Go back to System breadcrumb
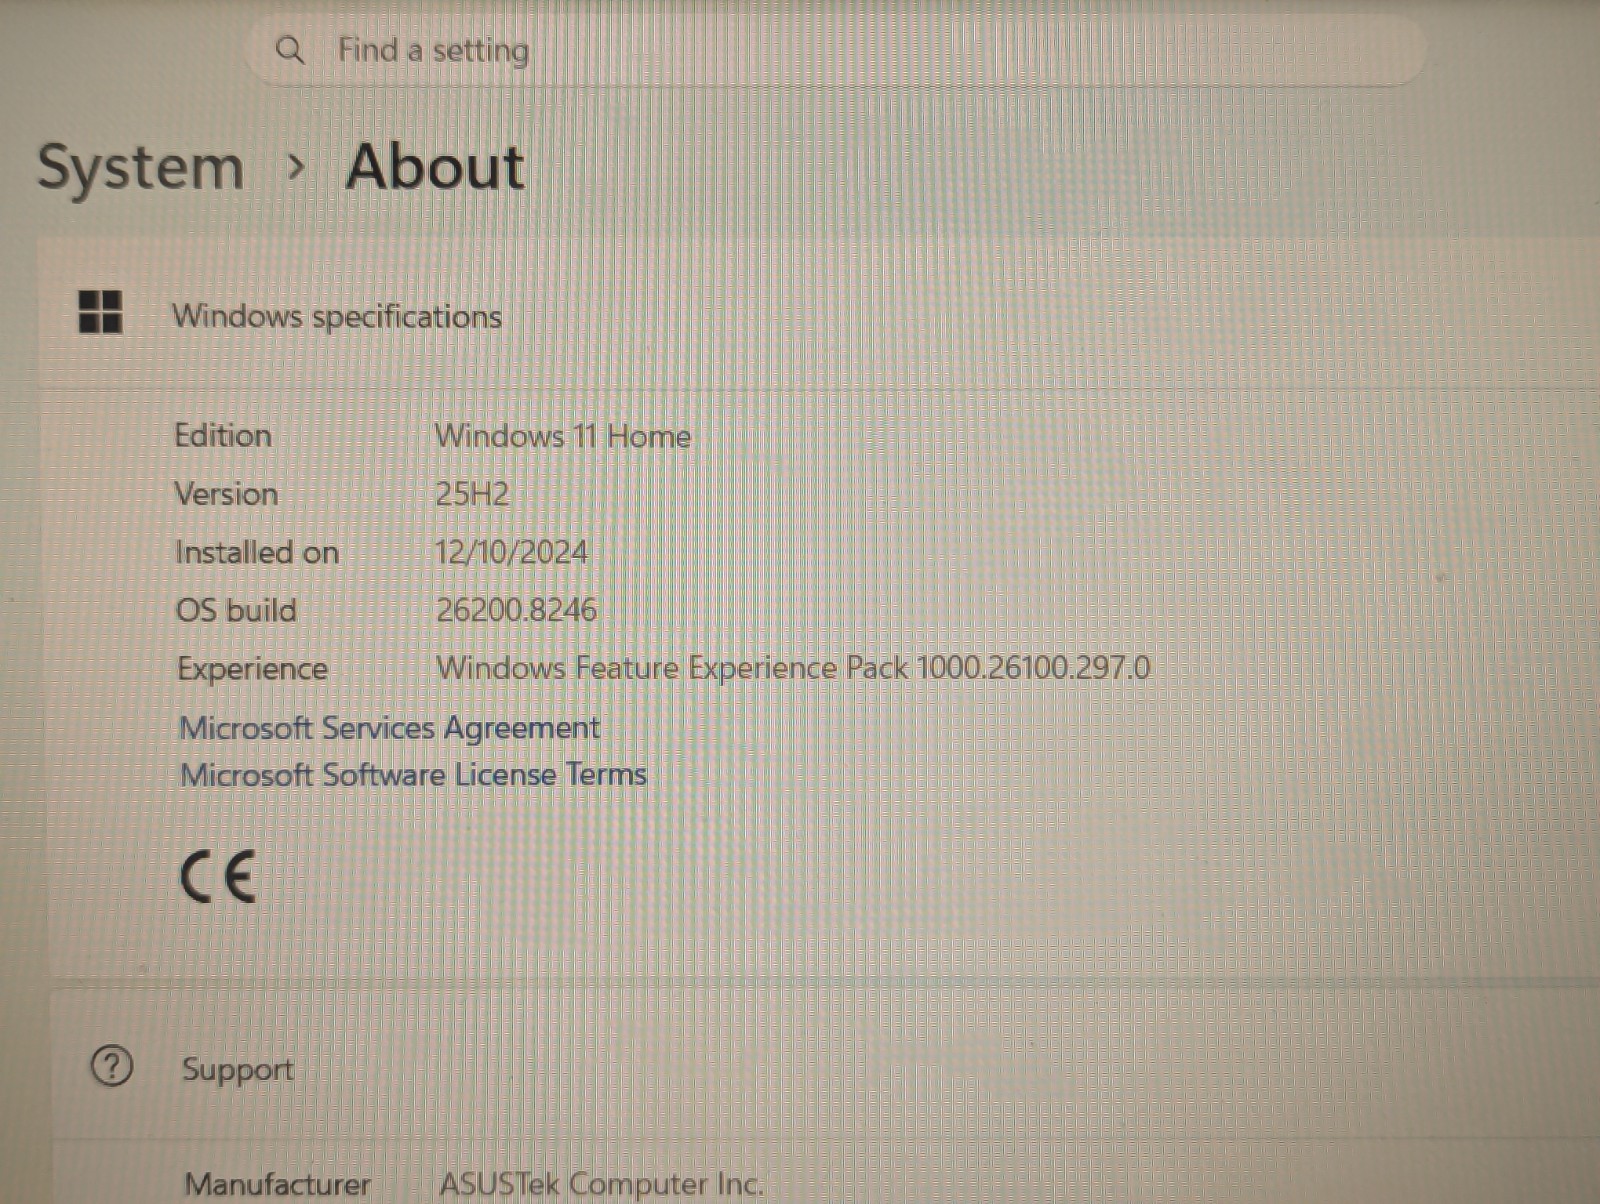 click(x=141, y=168)
